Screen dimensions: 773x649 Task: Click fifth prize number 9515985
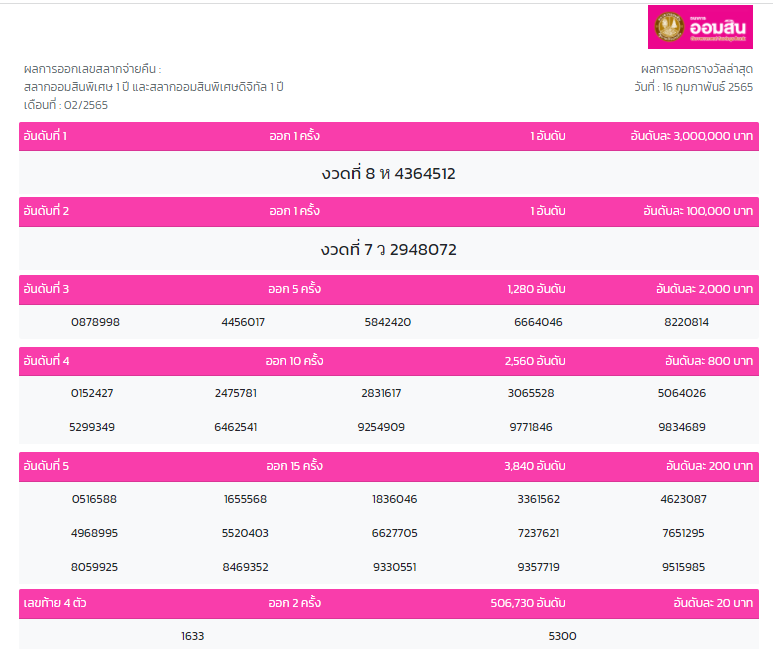[683, 567]
